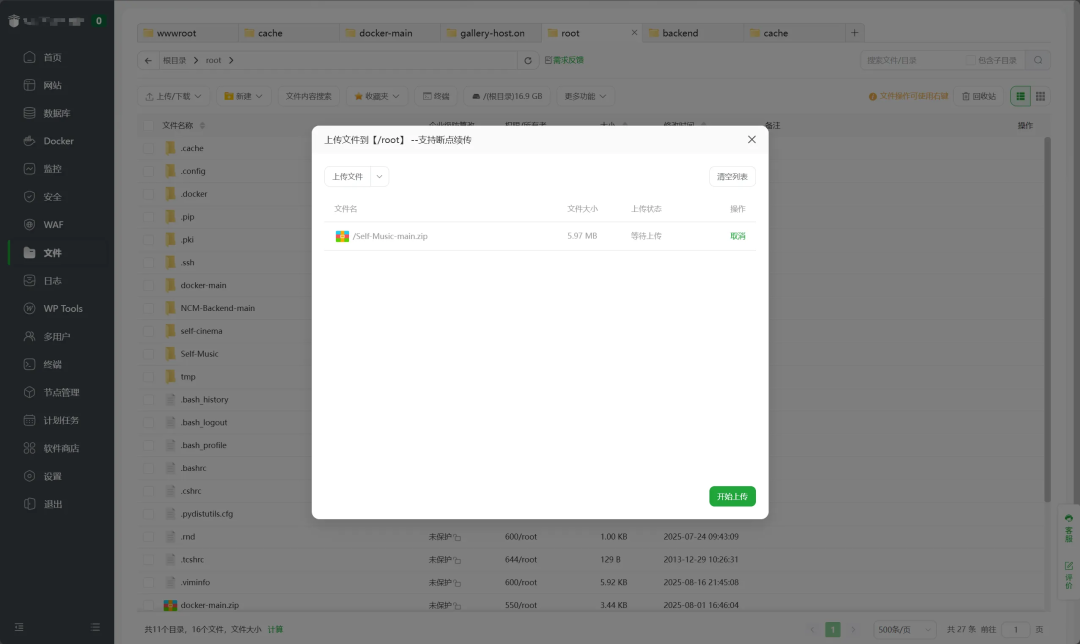Click the 计算 size calculation link

point(276,630)
